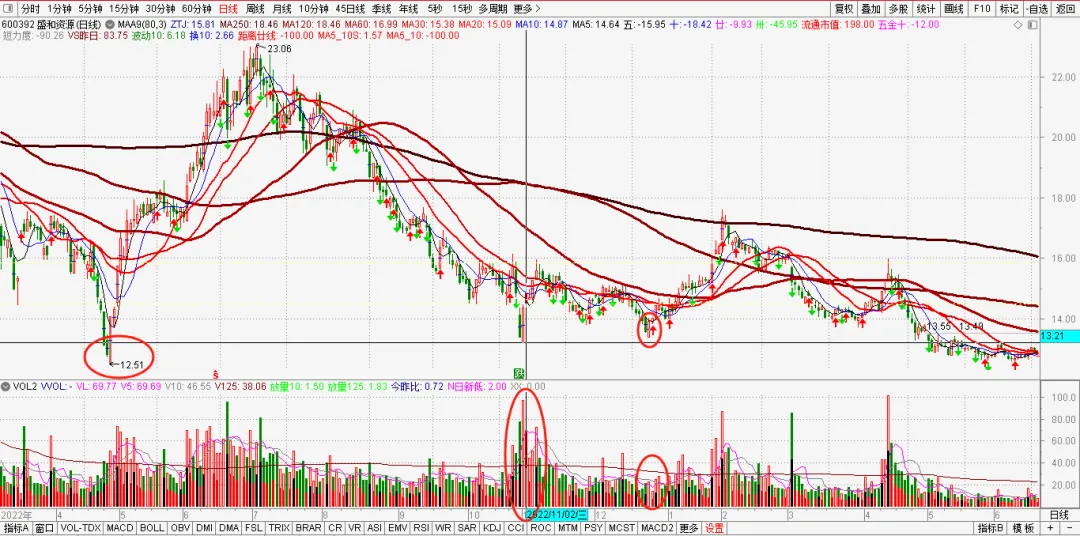This screenshot has width=1080, height=536.
Task: Select the 15秒 period
Action: [x=462, y=9]
